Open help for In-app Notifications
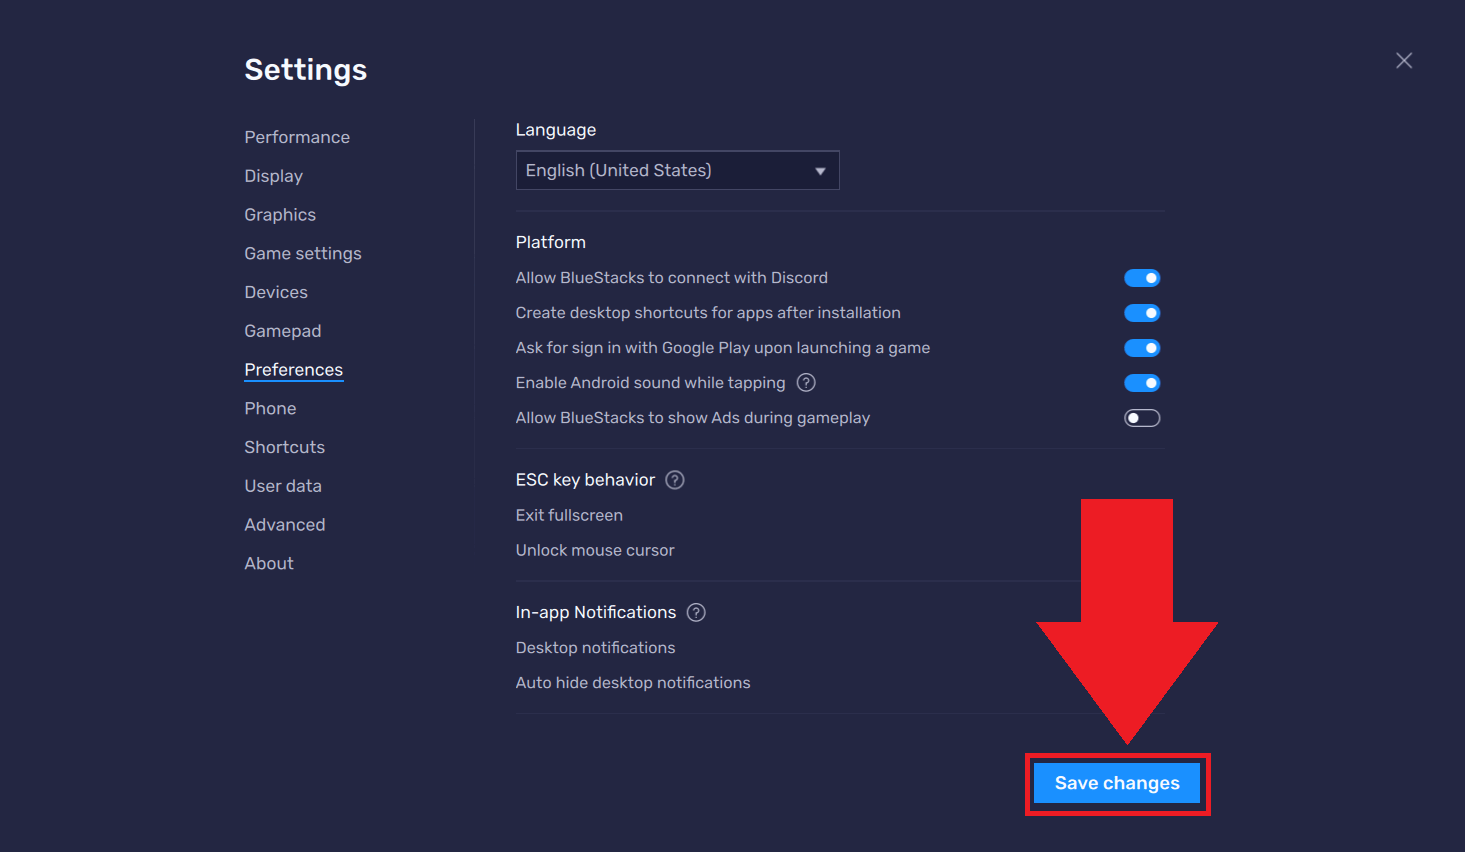Image resolution: width=1465 pixels, height=852 pixels. point(696,612)
